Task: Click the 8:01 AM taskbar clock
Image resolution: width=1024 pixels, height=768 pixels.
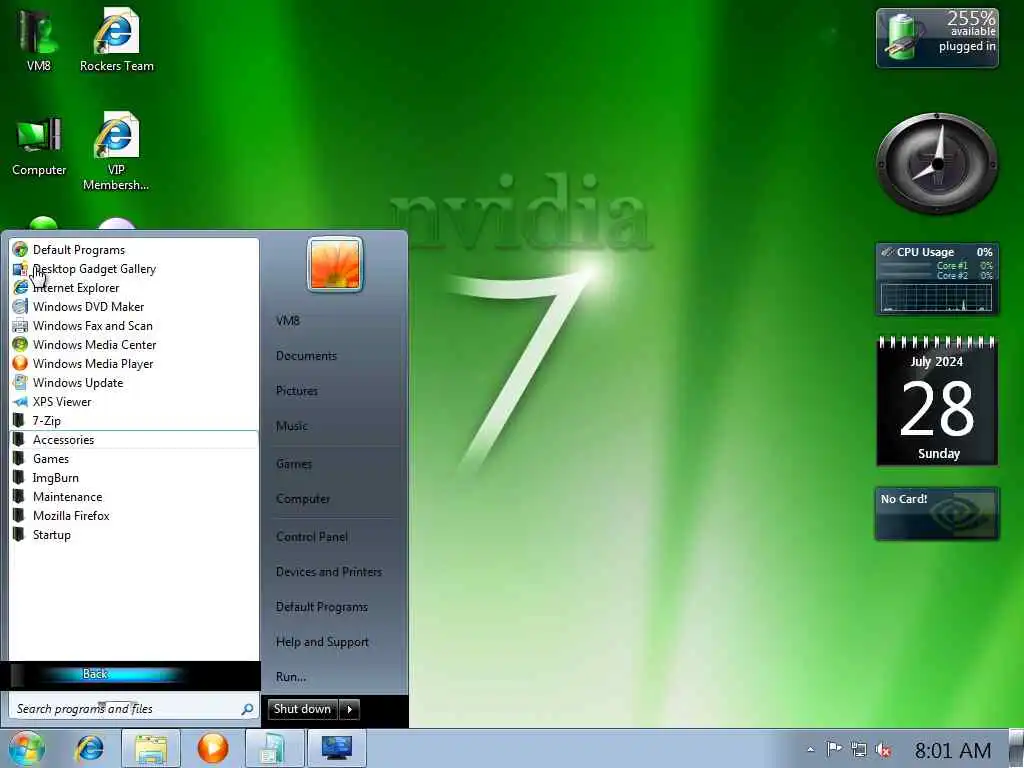Action: click(952, 750)
